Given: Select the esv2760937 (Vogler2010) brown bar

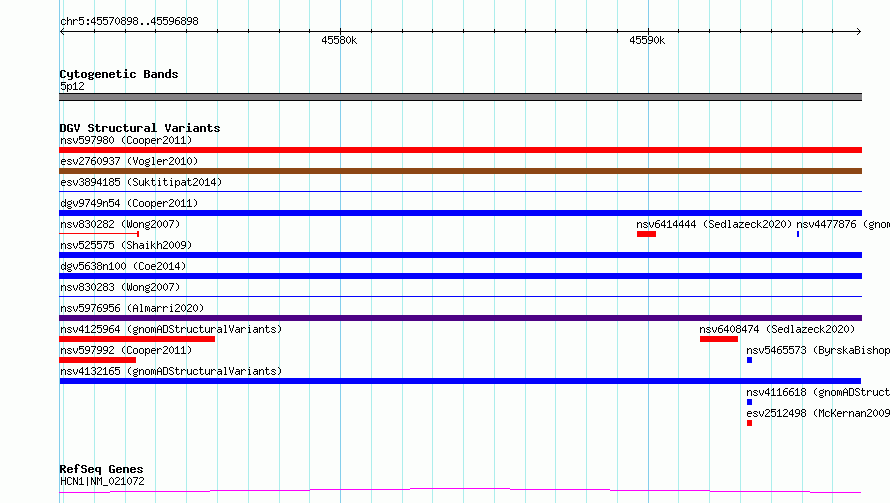Looking at the screenshot, I should coord(460,171).
